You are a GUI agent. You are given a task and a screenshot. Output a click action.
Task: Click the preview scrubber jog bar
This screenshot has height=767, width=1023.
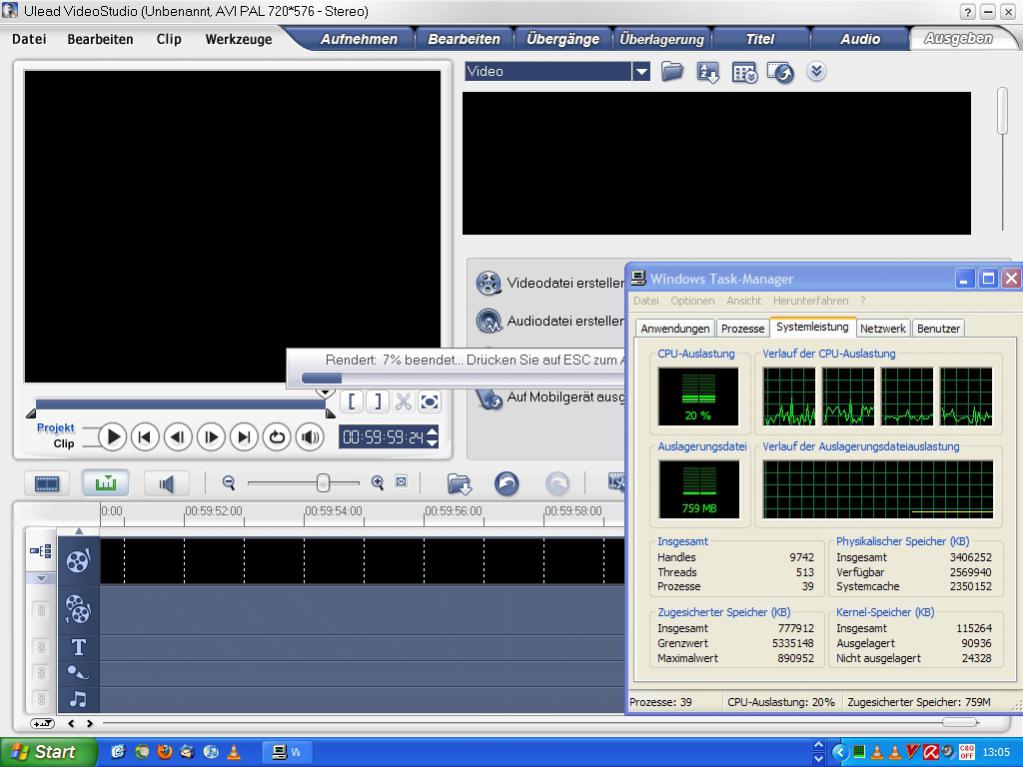181,404
